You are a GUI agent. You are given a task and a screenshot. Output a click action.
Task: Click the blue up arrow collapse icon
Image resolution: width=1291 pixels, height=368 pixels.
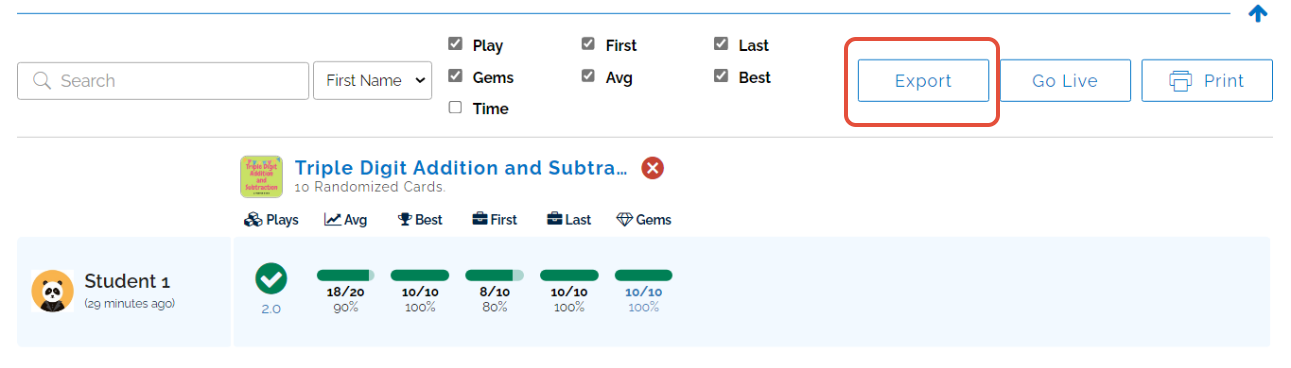(x=1258, y=13)
